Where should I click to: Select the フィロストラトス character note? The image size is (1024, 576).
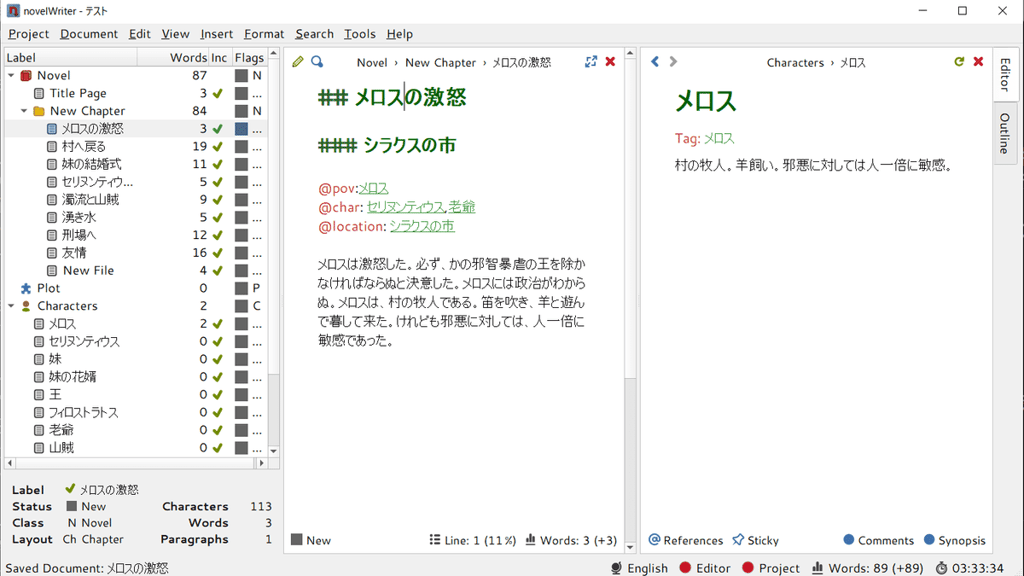click(x=84, y=413)
